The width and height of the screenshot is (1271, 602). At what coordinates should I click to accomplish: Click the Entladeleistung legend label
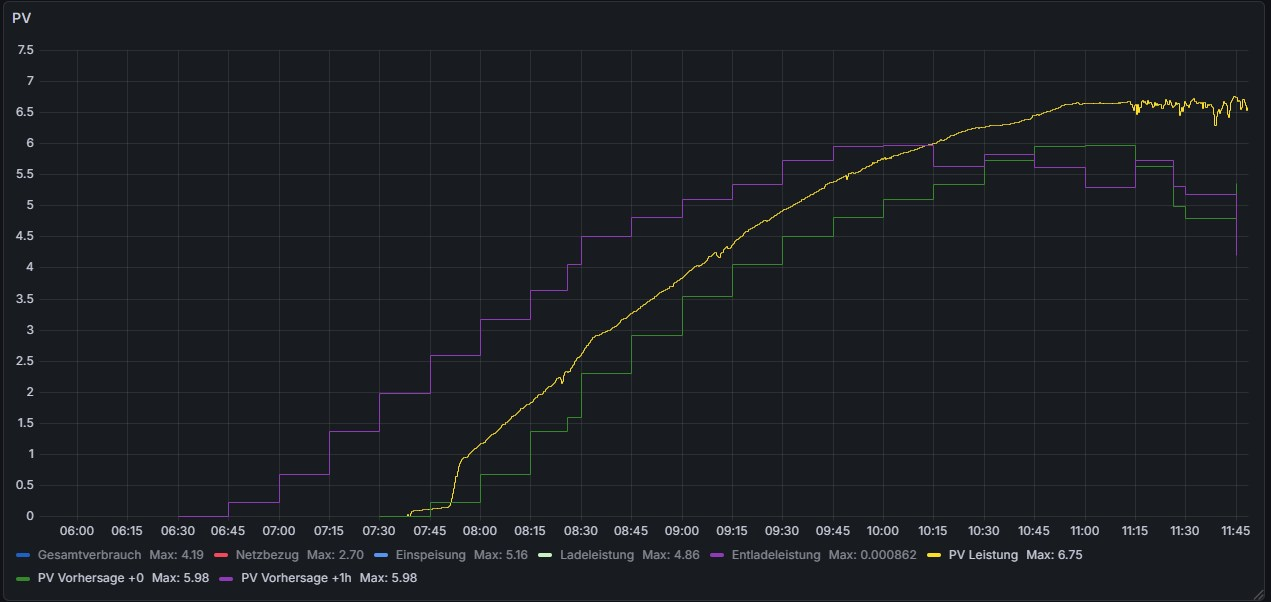coord(776,555)
